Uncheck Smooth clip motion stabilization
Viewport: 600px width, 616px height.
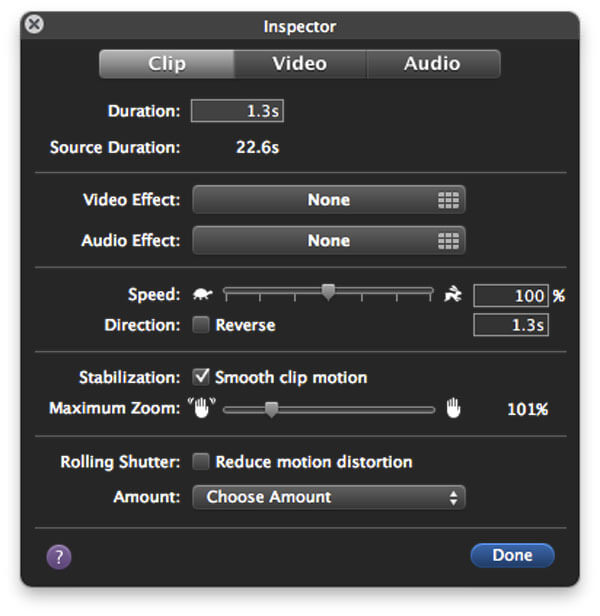pos(201,377)
